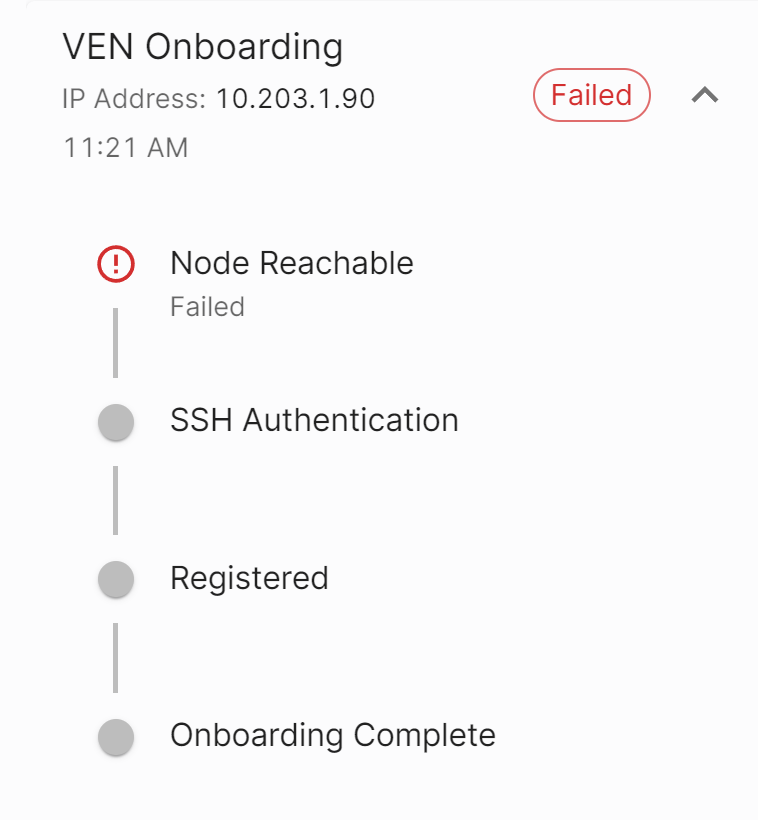Click the gray SSH Authentication step circle
This screenshot has height=820, width=758.
[x=116, y=421]
